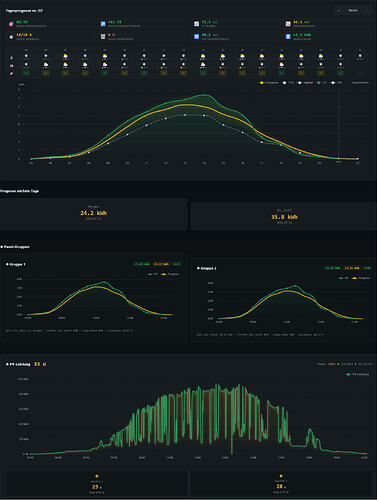
Task: Click the blue icon beside the '50.2' statistic
Action: click(197, 36)
